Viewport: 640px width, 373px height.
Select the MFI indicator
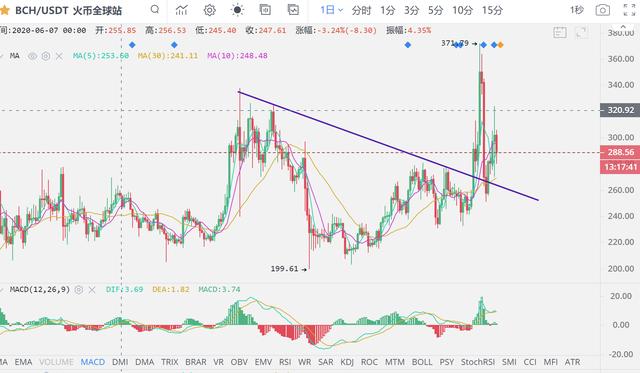[x=551, y=362]
